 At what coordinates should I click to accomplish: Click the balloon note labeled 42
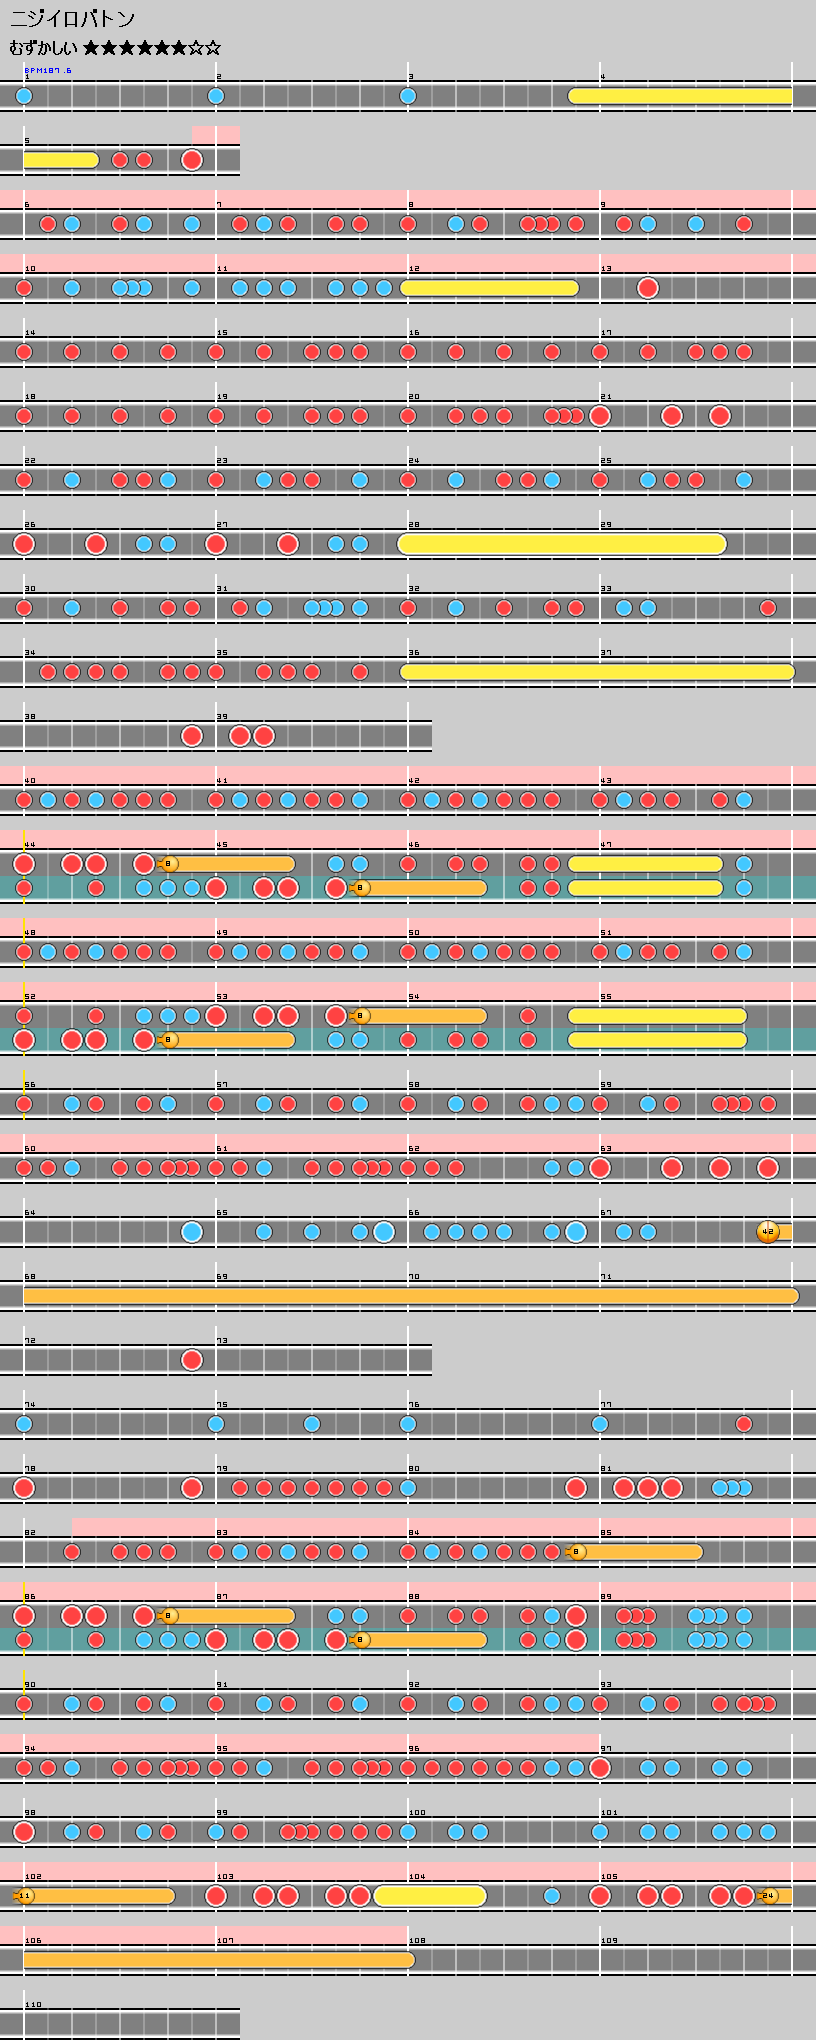pos(768,1232)
